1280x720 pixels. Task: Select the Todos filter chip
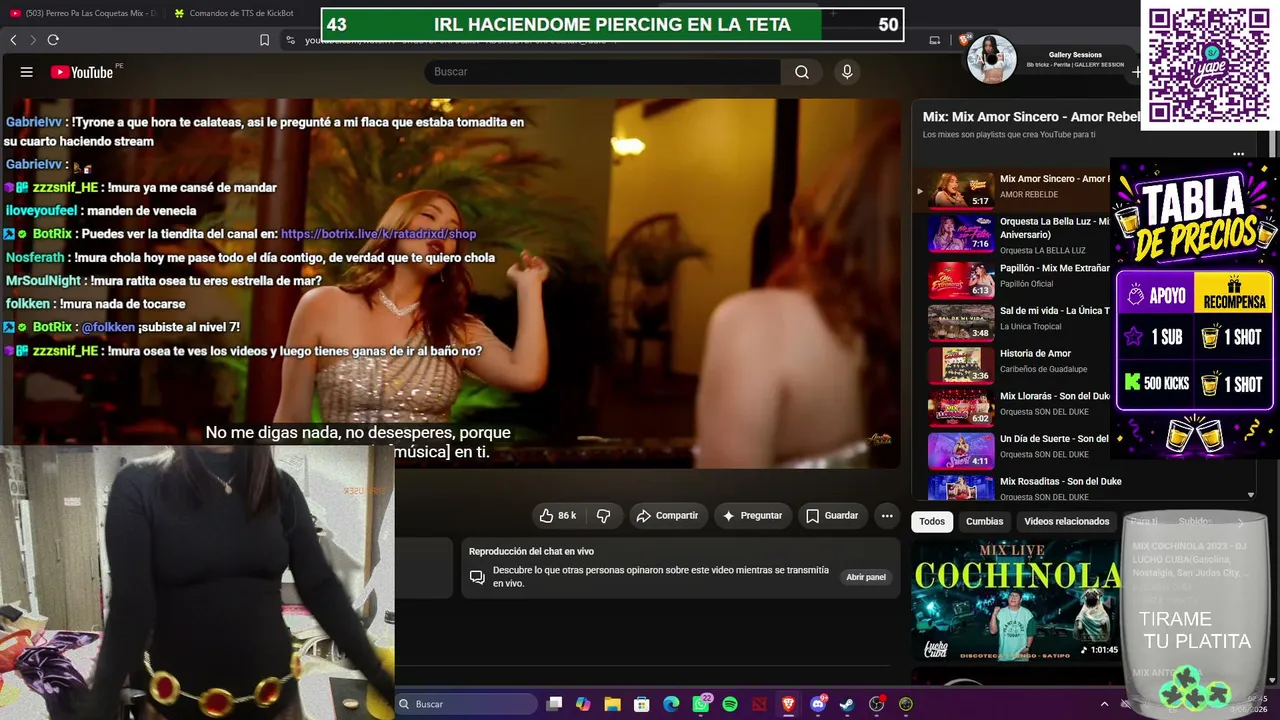tap(932, 522)
